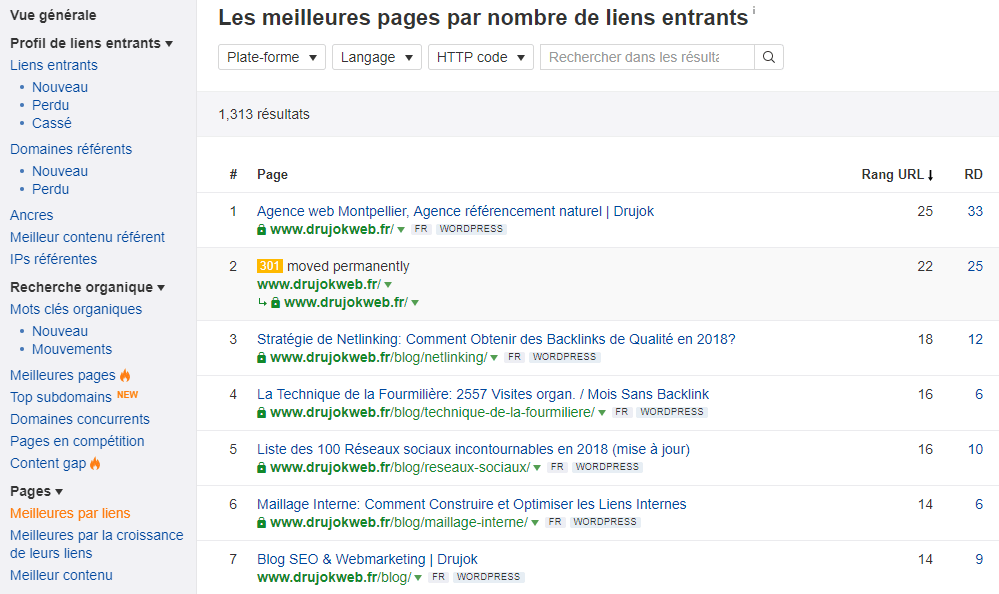Screen dimensions: 999x594
Task: Click the FR tag on the blog/netlinking row
Action: coord(514,357)
